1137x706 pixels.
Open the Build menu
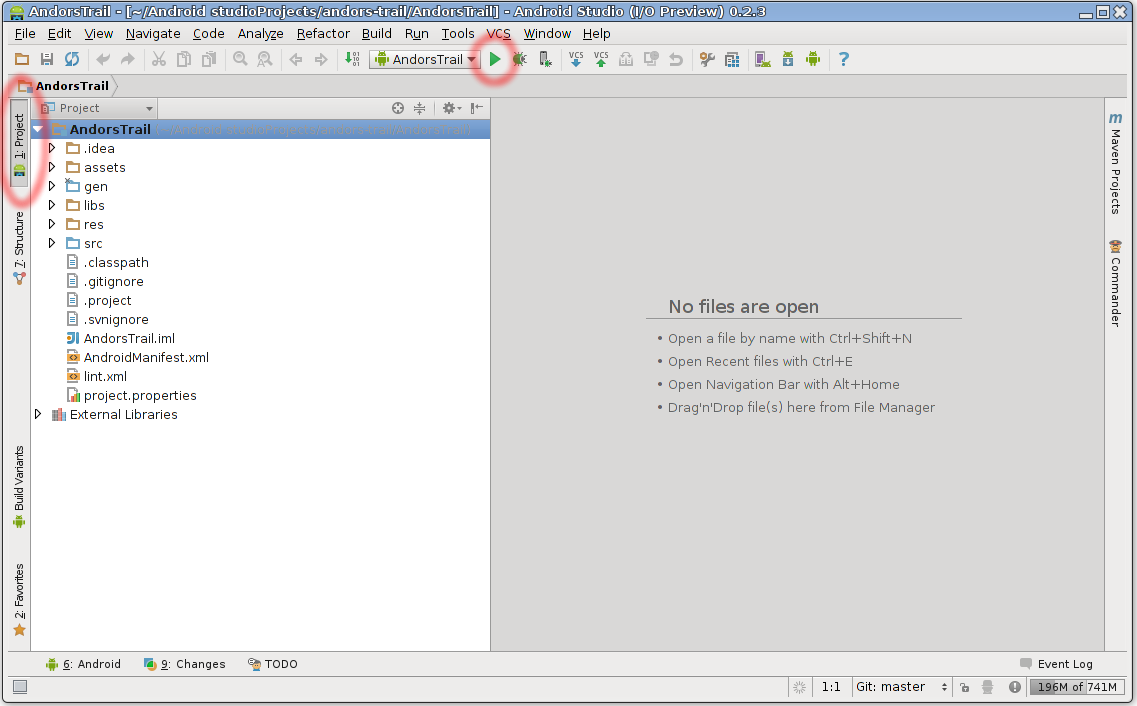pyautogui.click(x=376, y=33)
